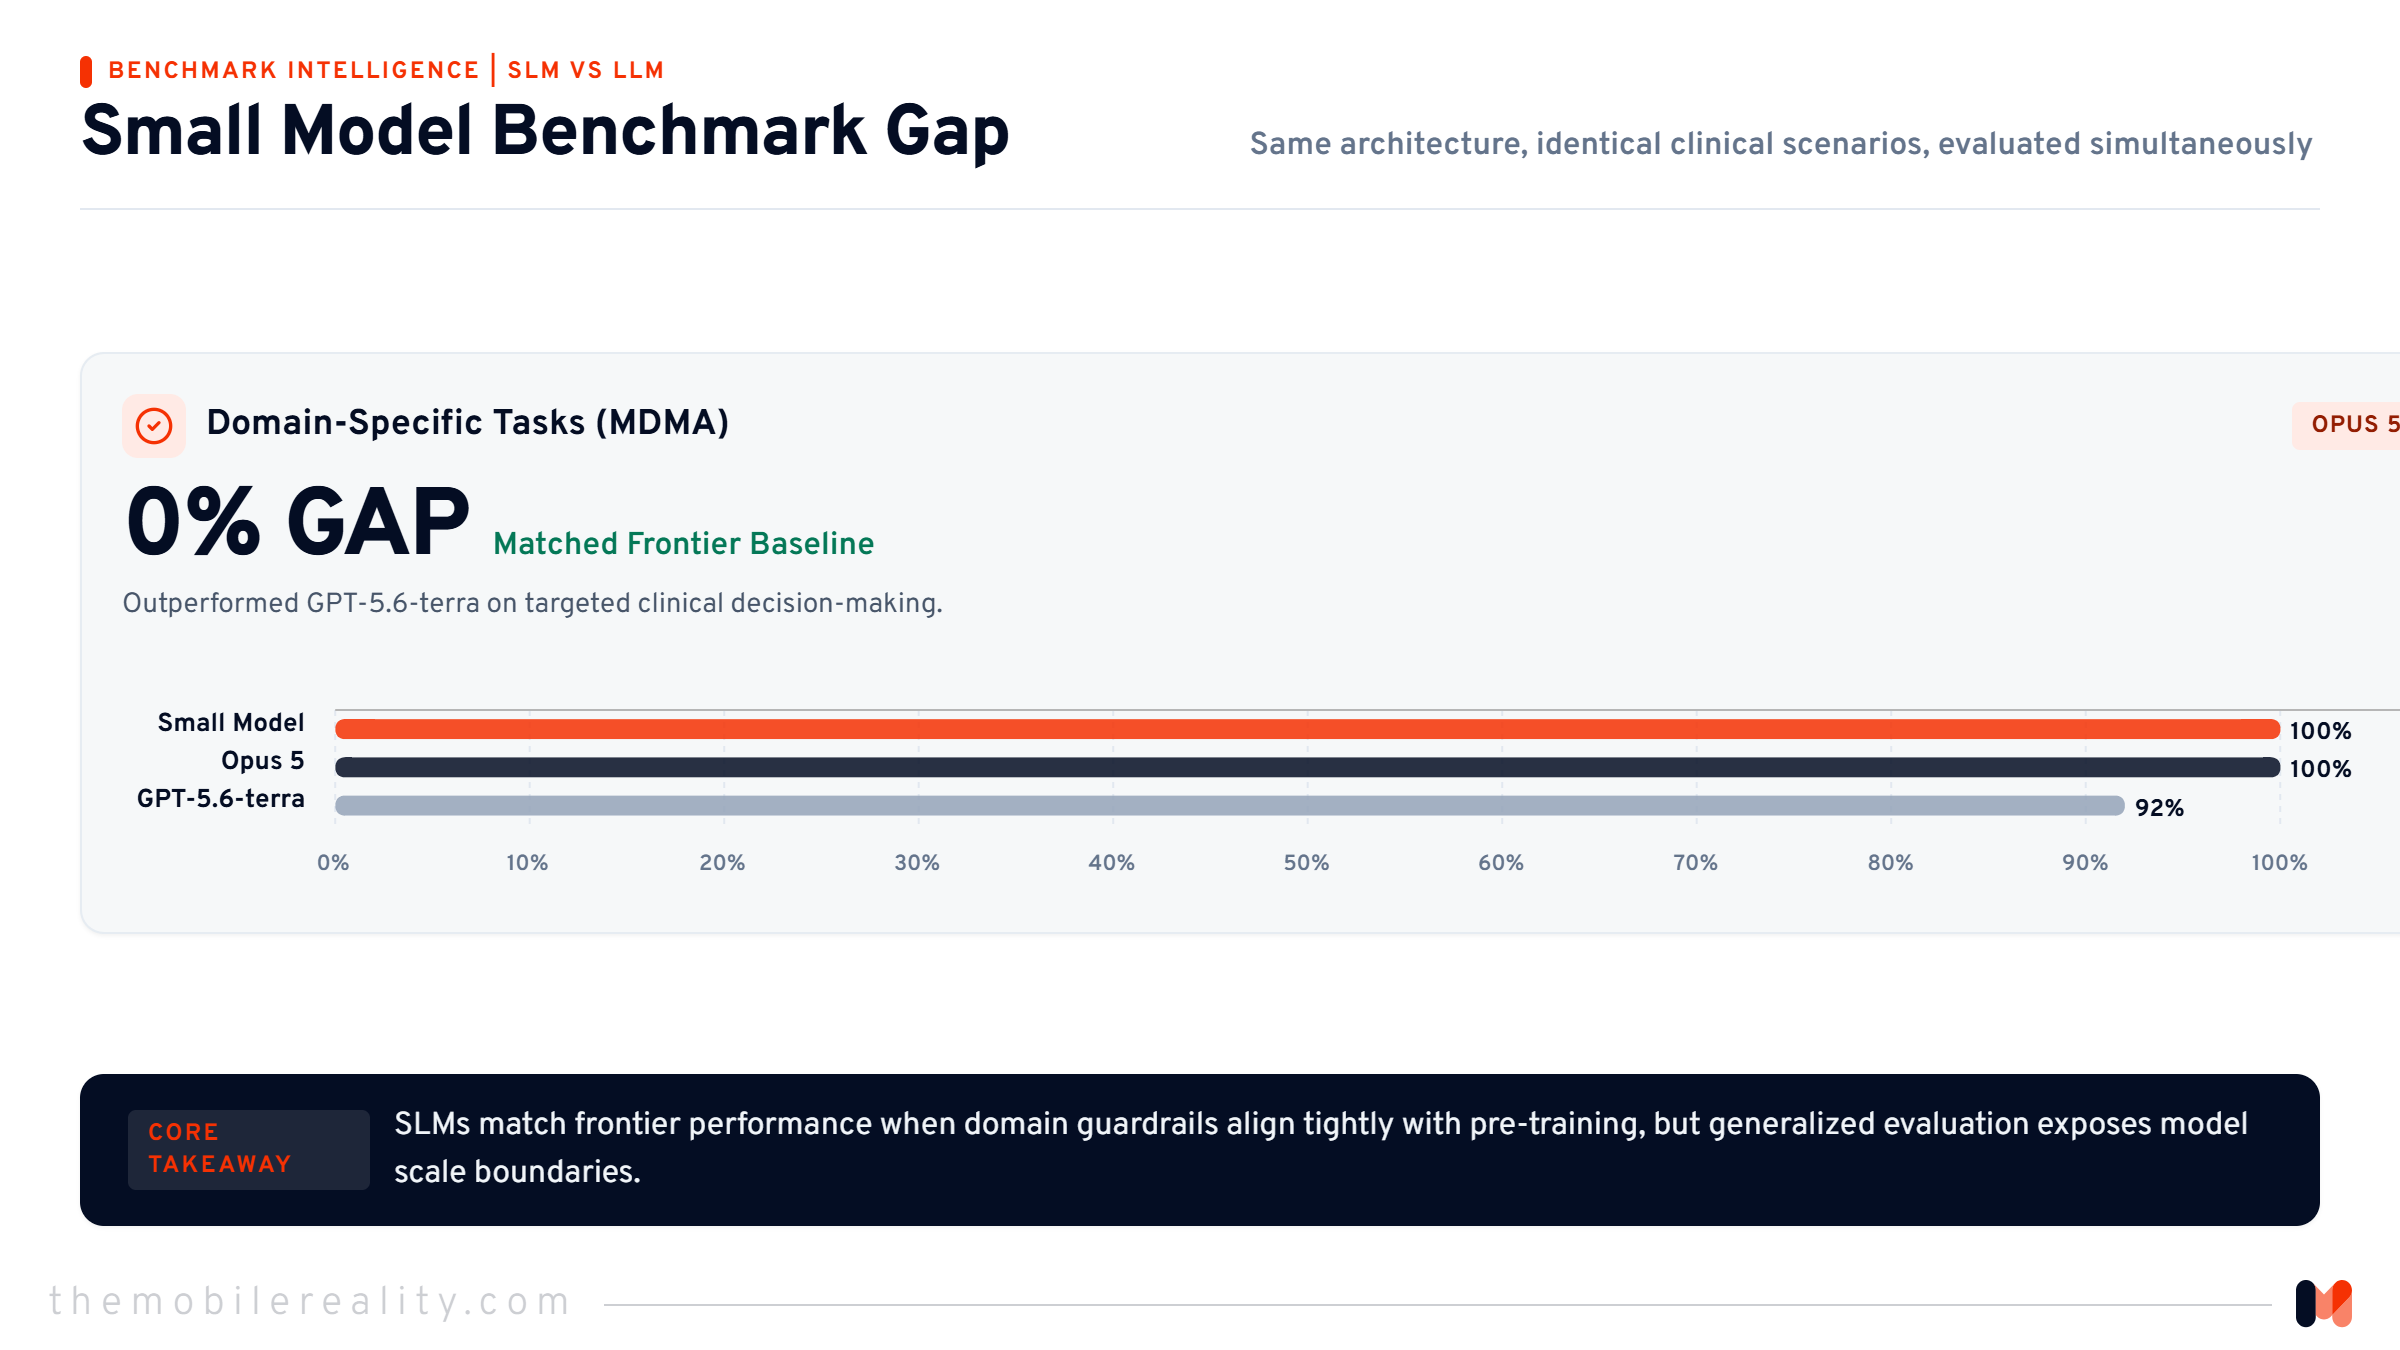Click the dark Opus 5 bar
The height and width of the screenshot is (1350, 2400).
(x=1307, y=767)
